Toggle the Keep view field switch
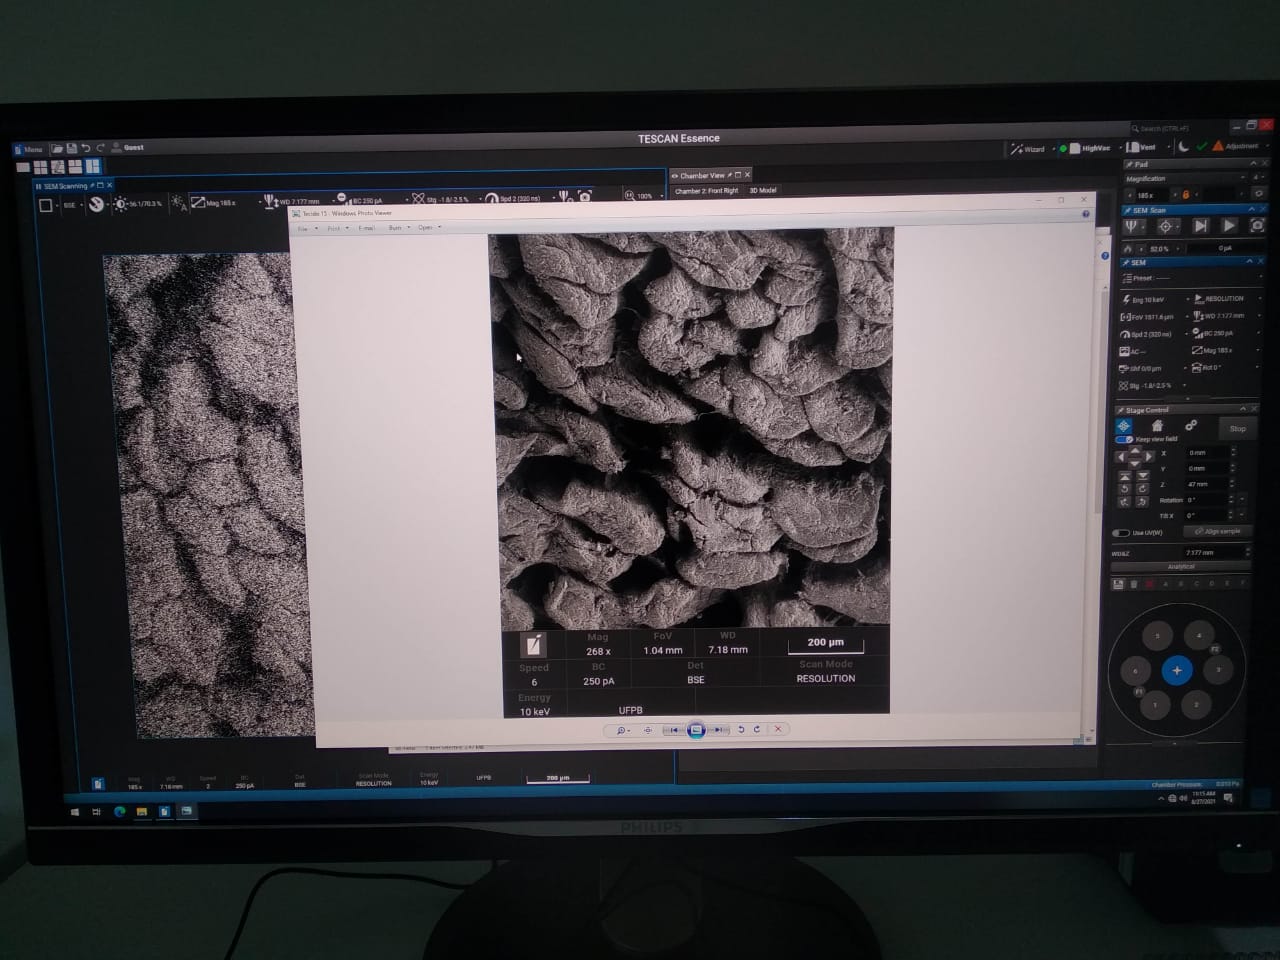 [1124, 439]
